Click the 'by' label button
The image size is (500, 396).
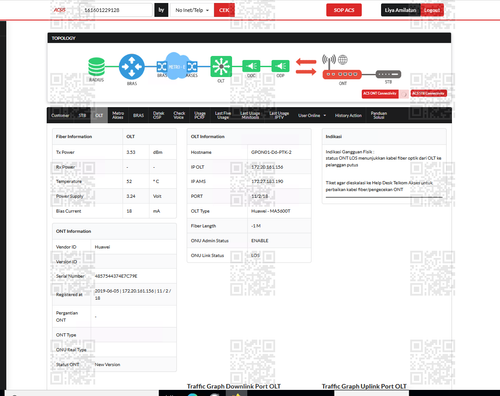(x=161, y=10)
